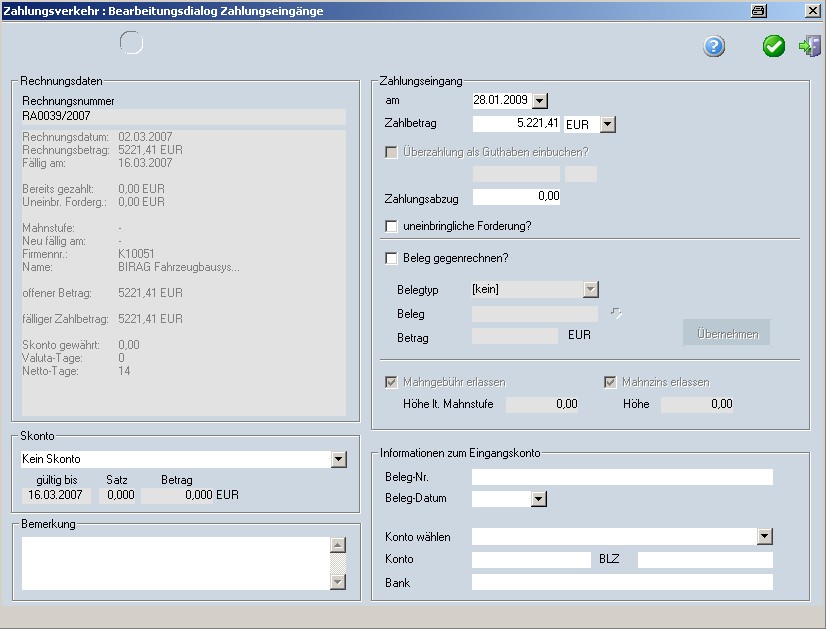Expand the Beleg-Datum date dropdown

pos(540,498)
